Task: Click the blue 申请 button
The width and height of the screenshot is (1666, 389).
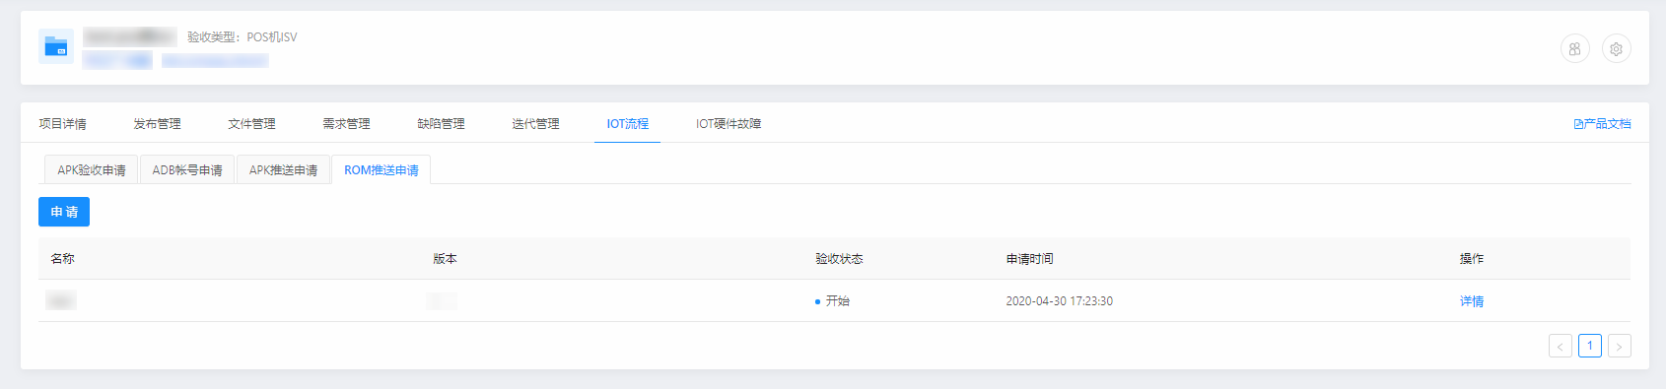Action: click(64, 212)
